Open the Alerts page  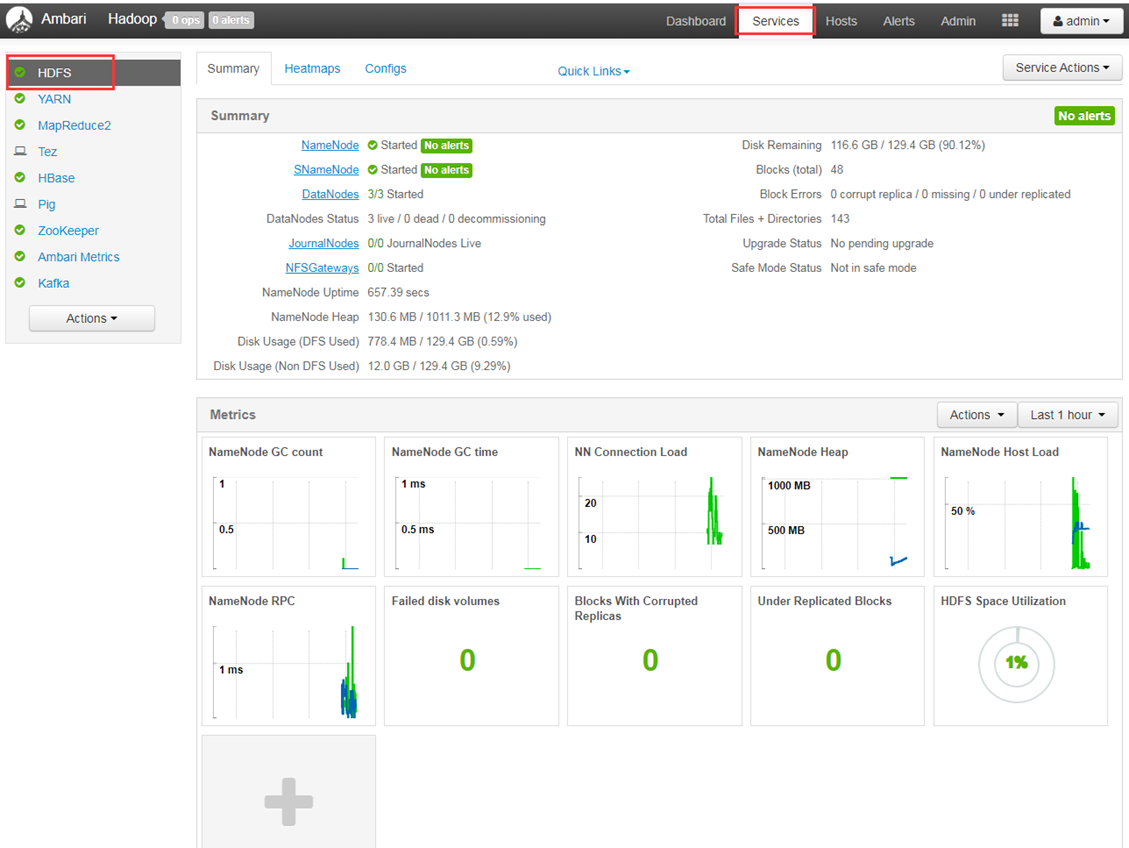899,21
